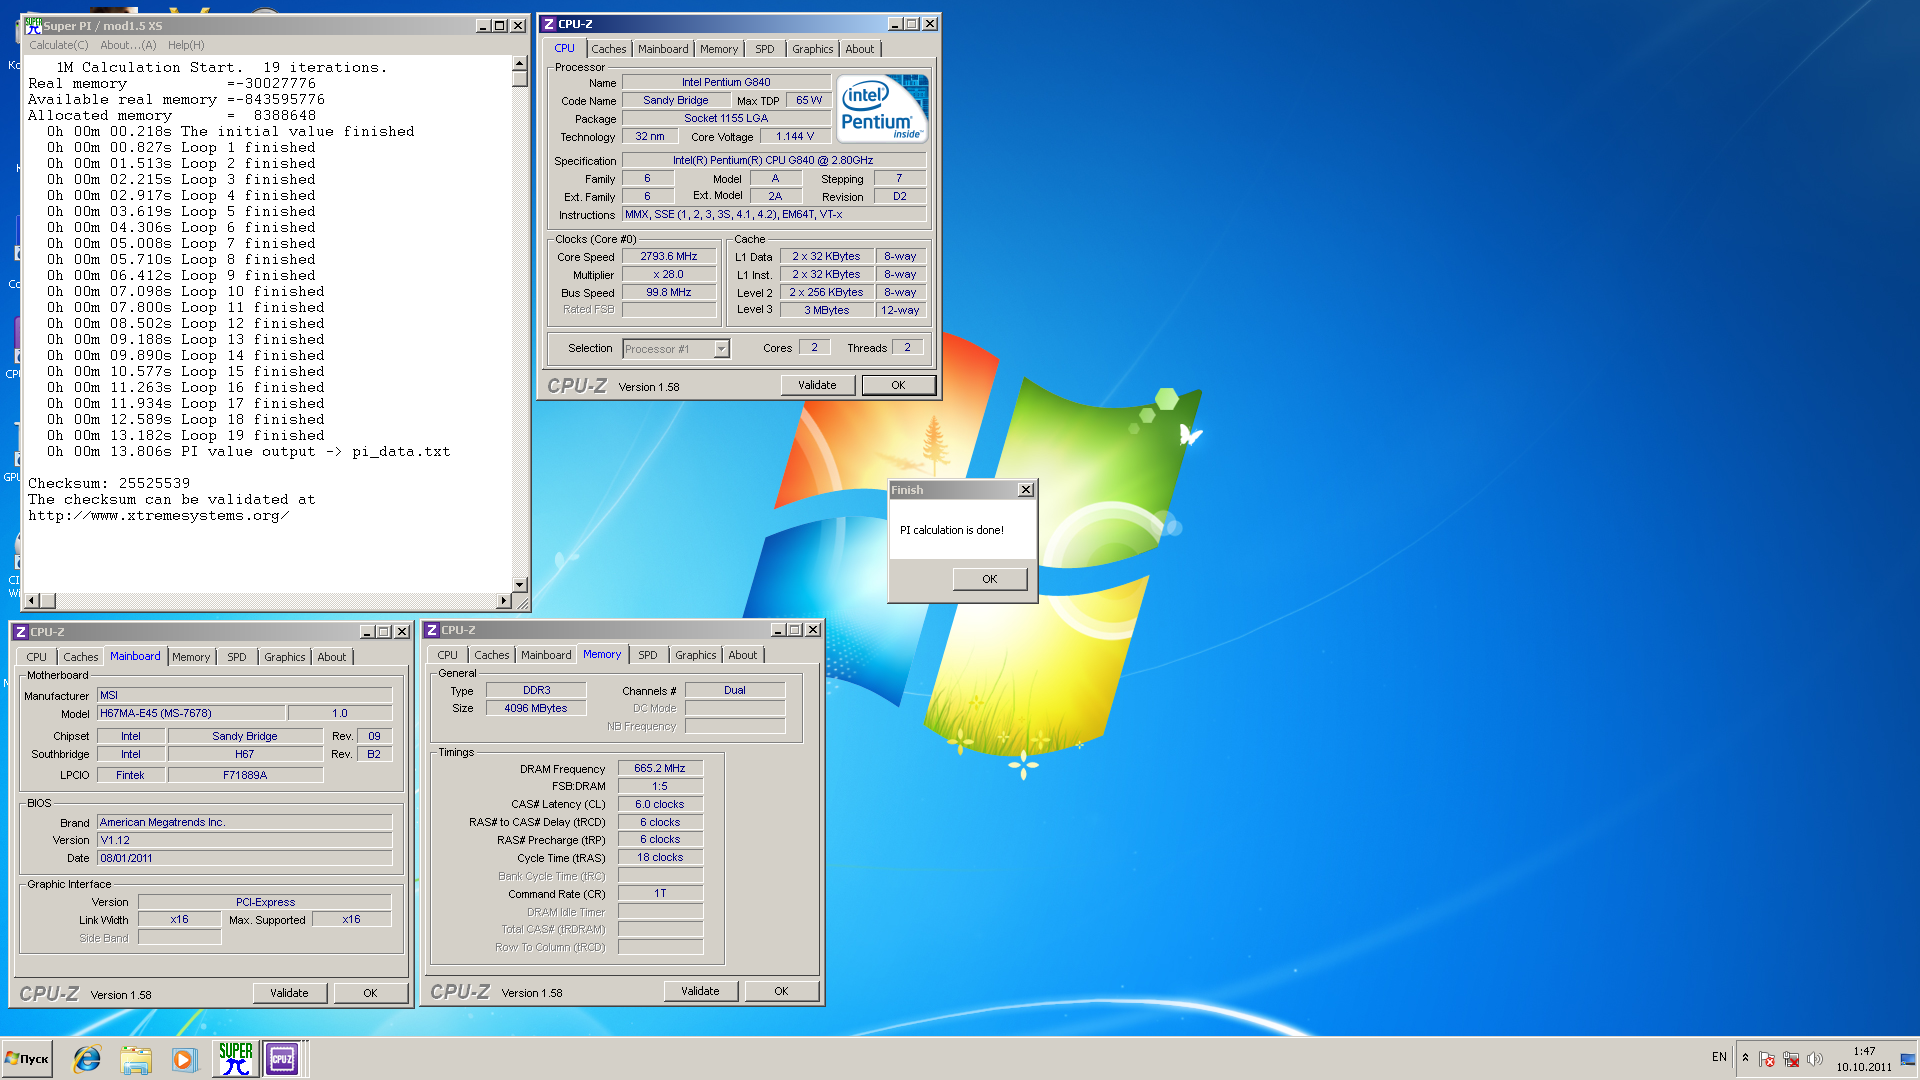
Task: Click the Show desktop tray icon
Action: click(1908, 1059)
